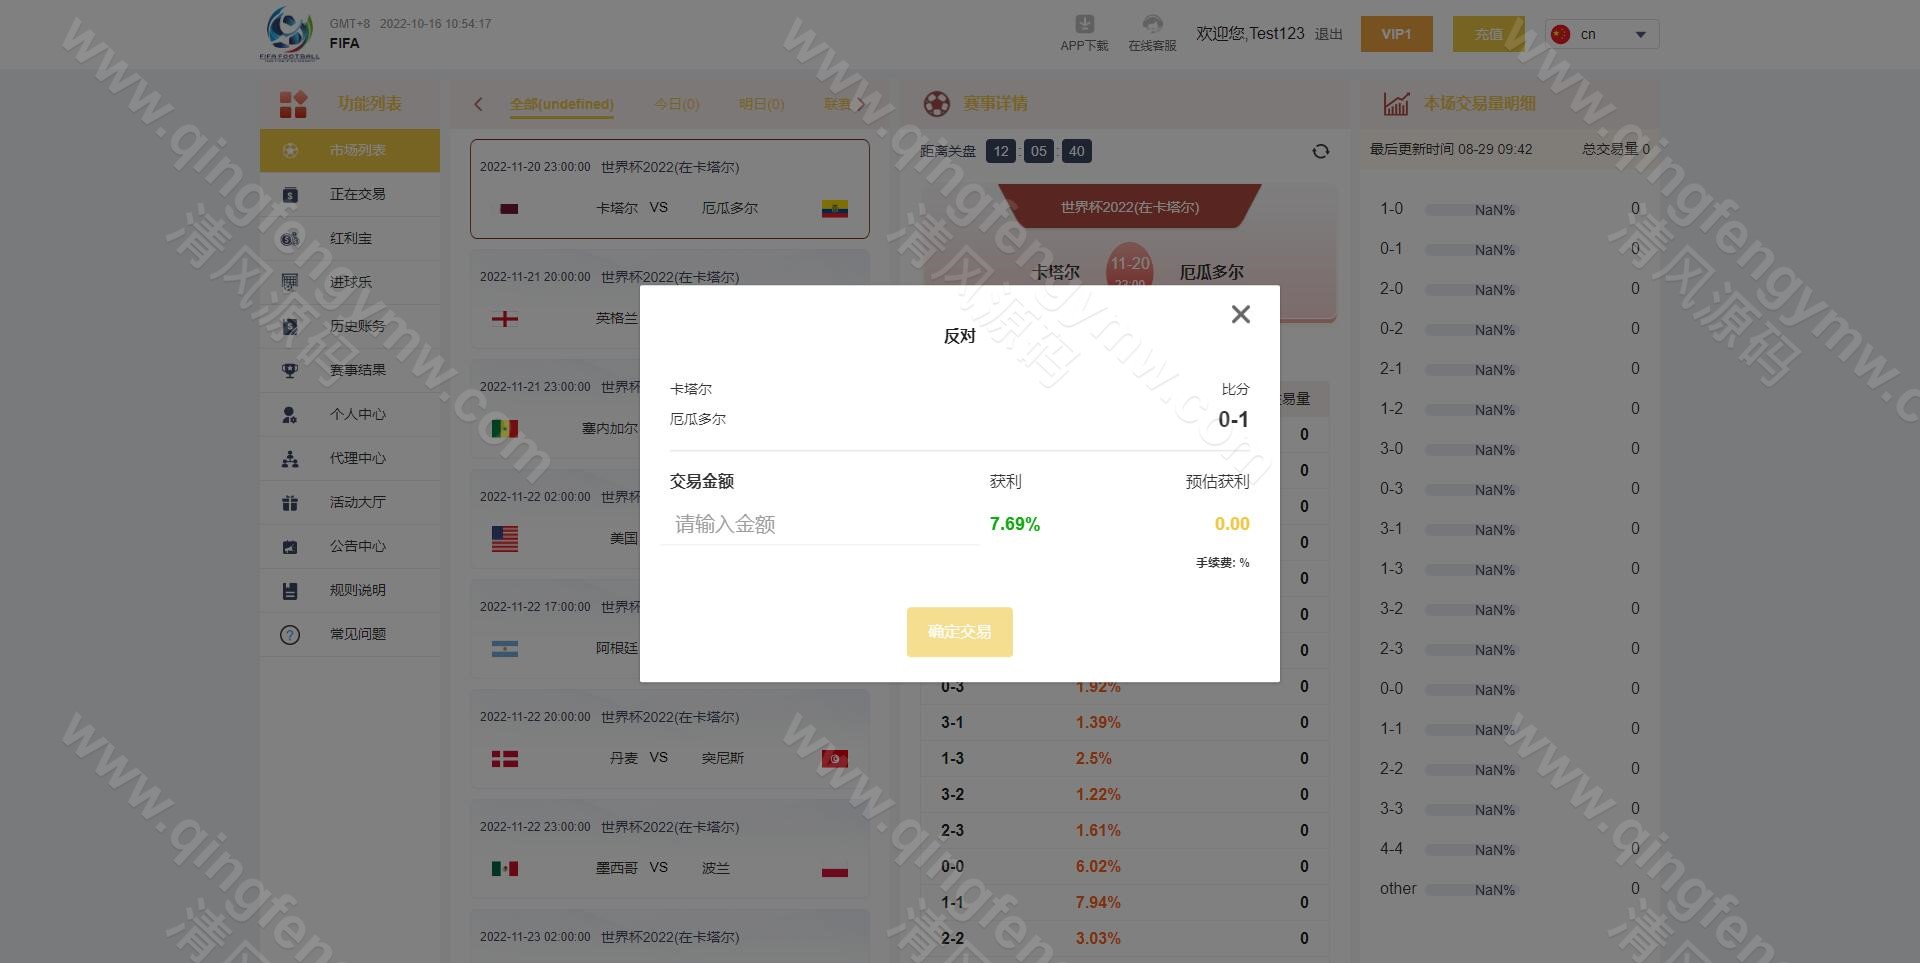Click the 退出 logout link
Screen dimensions: 1920x963
1328,33
